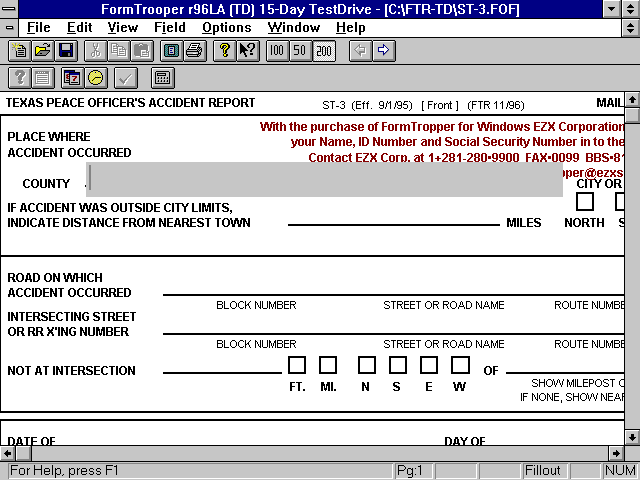This screenshot has width=640, height=480.
Task: Check the W direction checkbox
Action: tap(460, 365)
